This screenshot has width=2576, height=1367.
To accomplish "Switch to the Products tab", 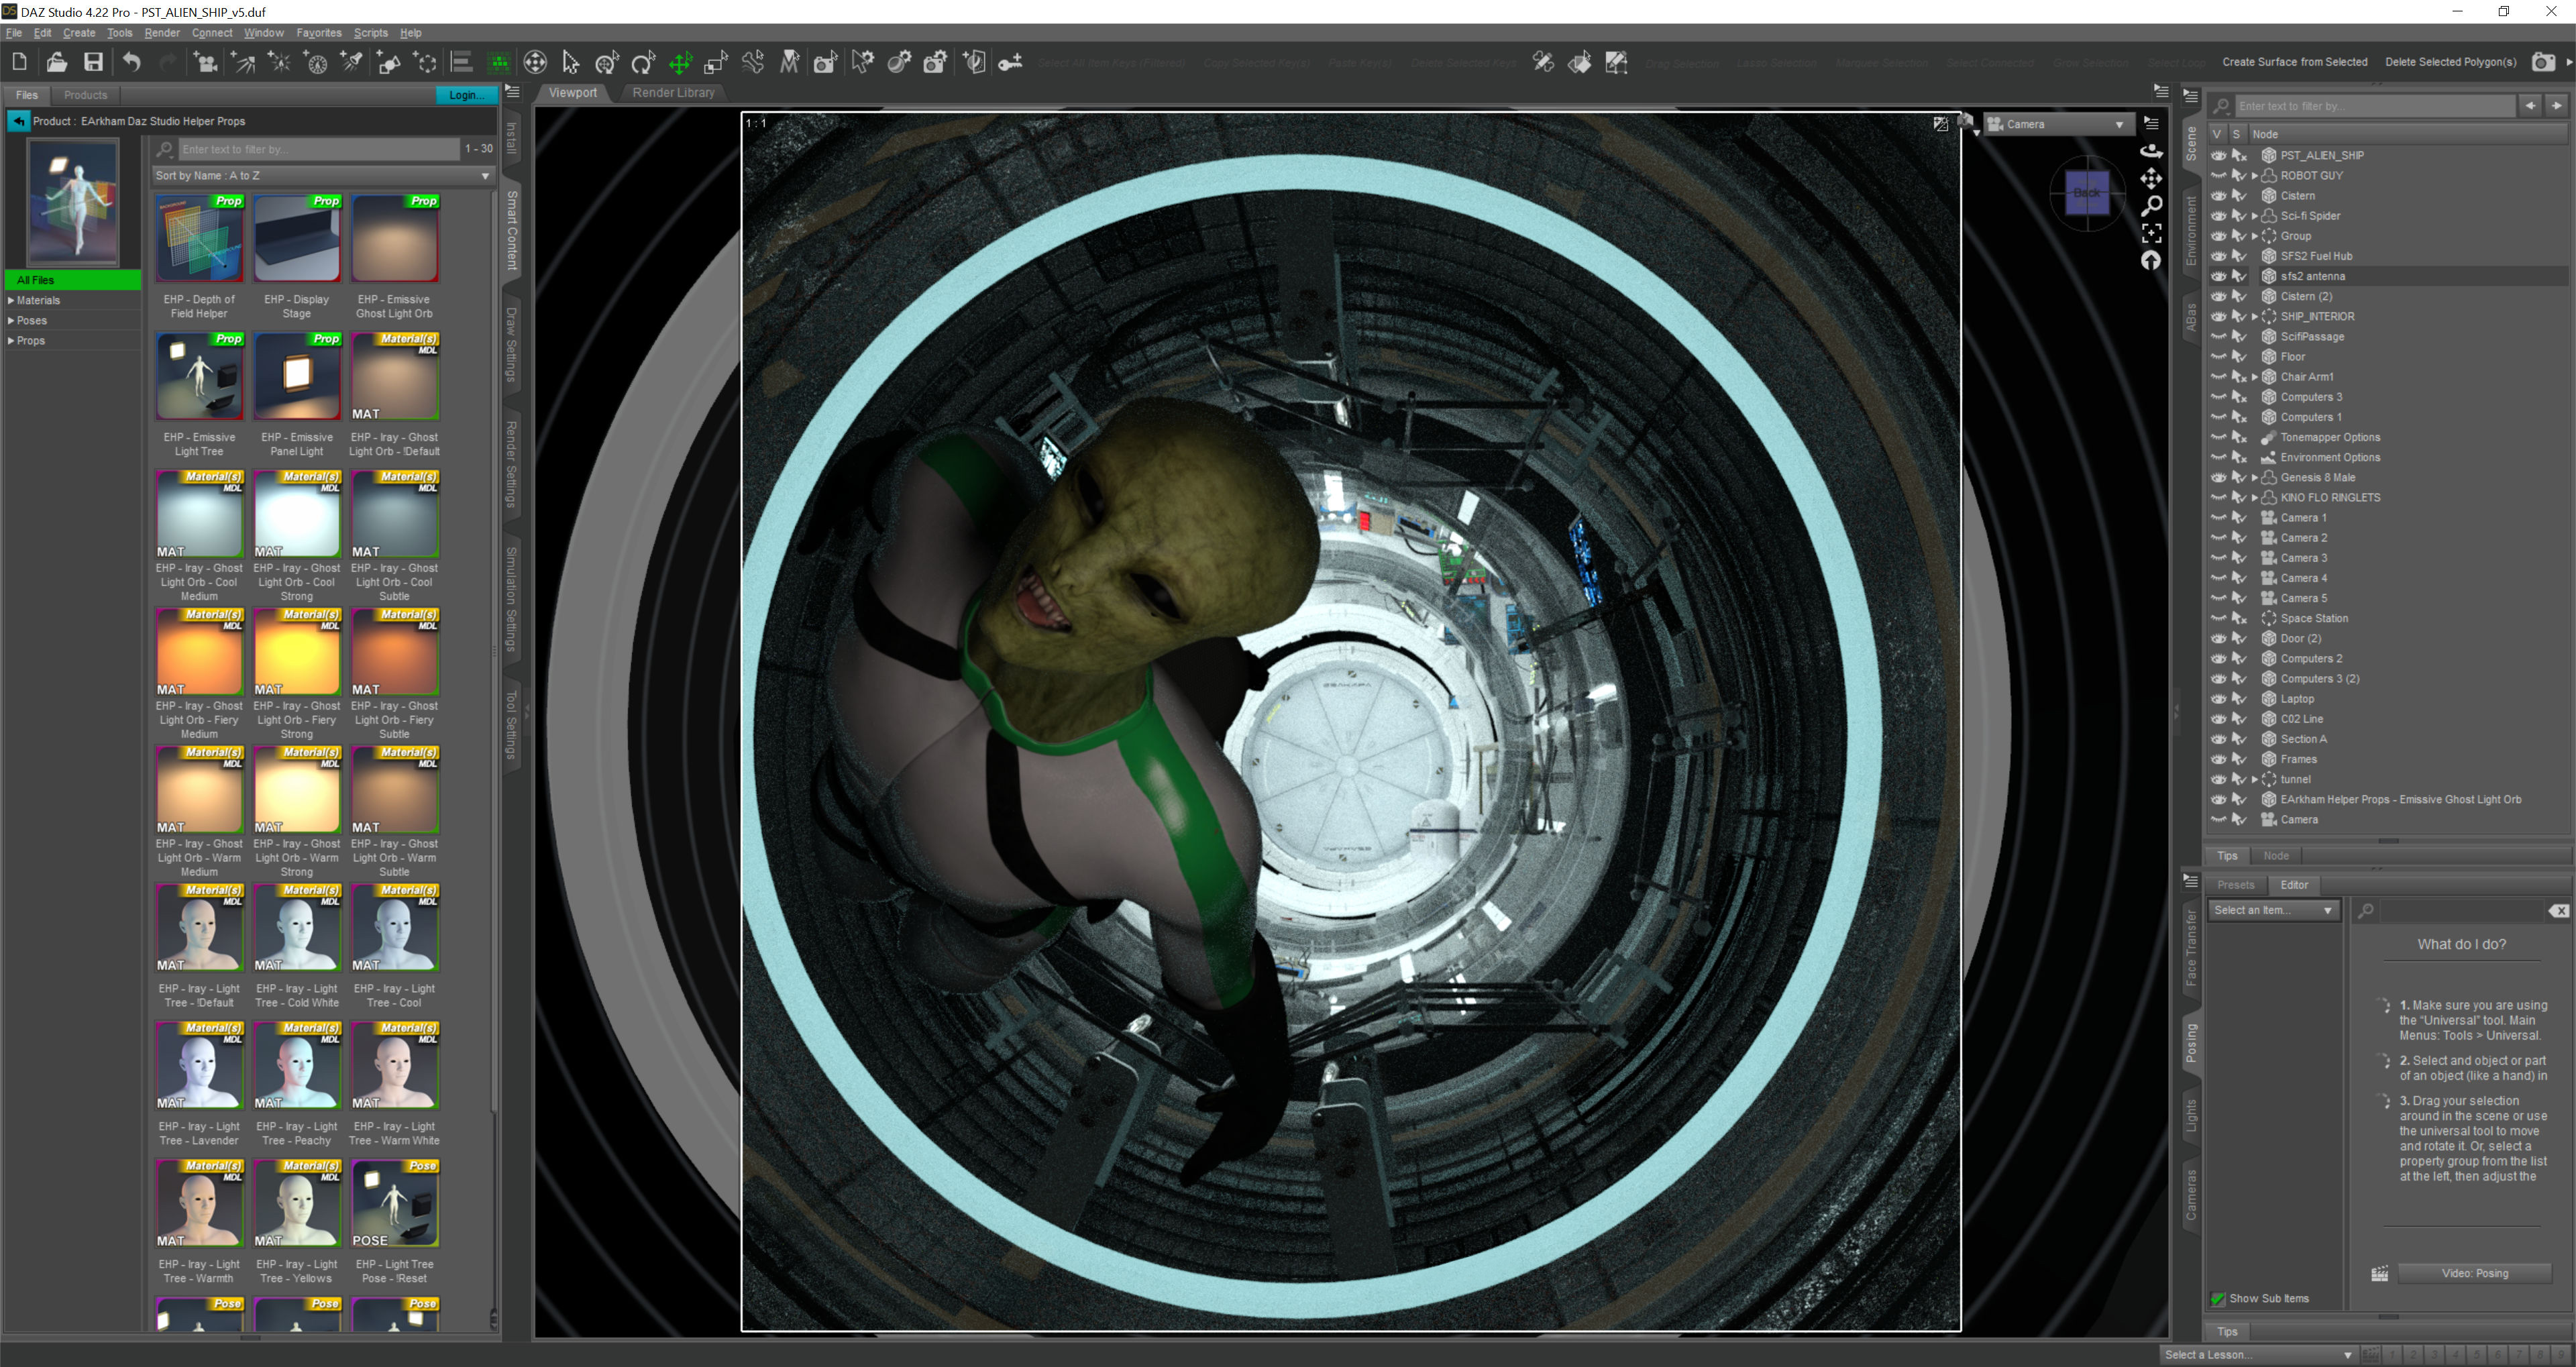I will (x=85, y=95).
